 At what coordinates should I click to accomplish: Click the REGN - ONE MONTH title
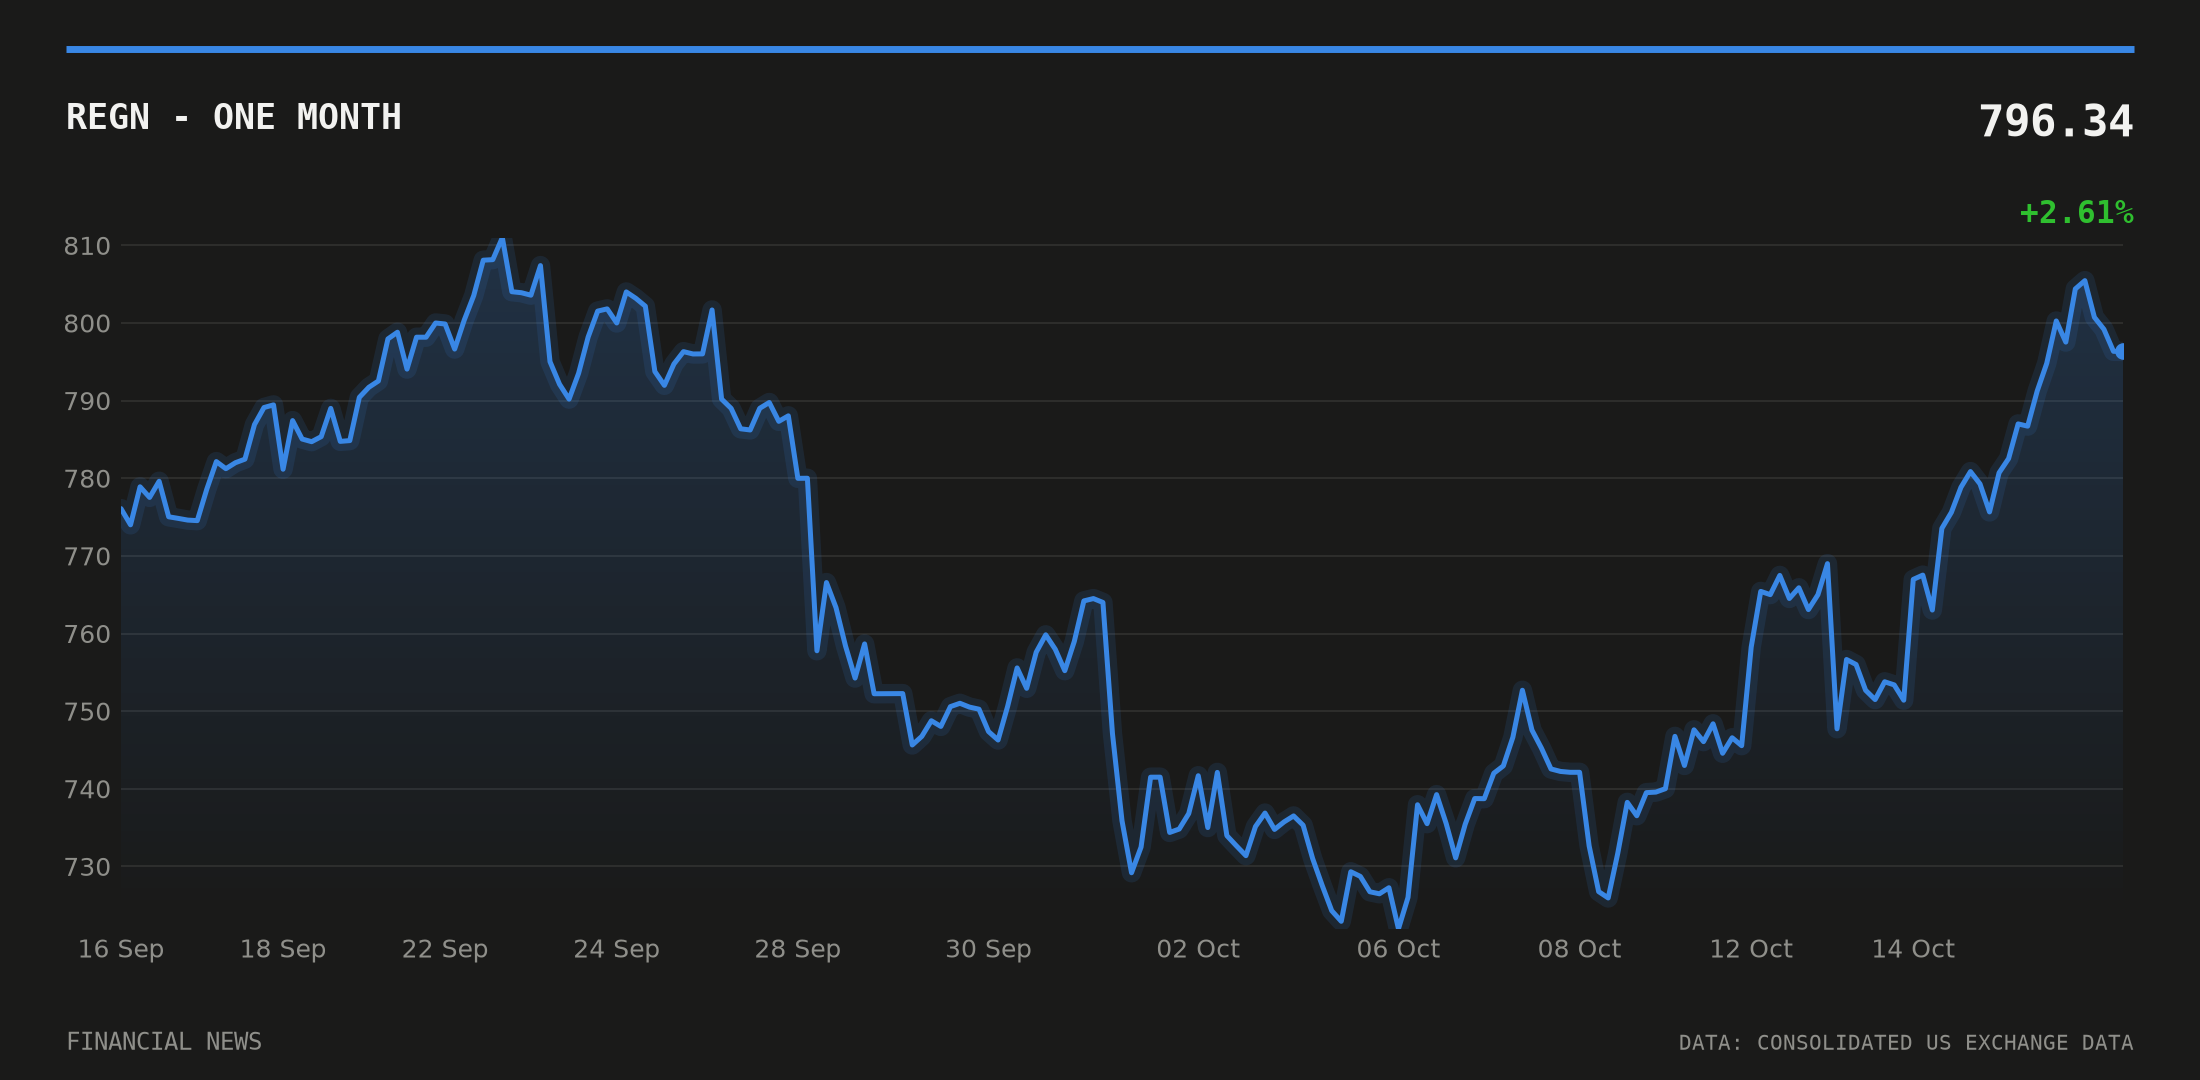point(234,118)
